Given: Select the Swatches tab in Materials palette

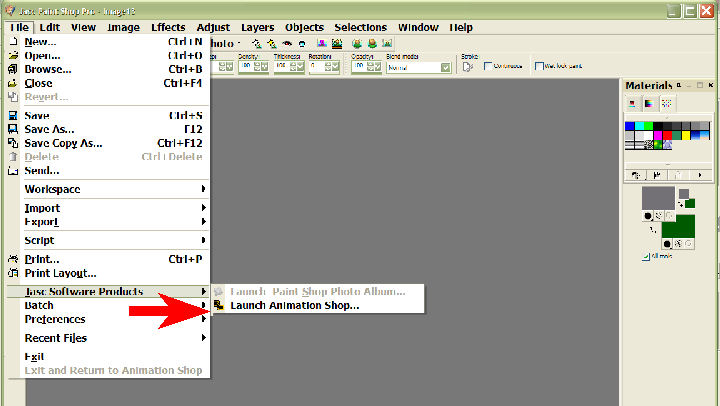Looking at the screenshot, I should point(667,103).
